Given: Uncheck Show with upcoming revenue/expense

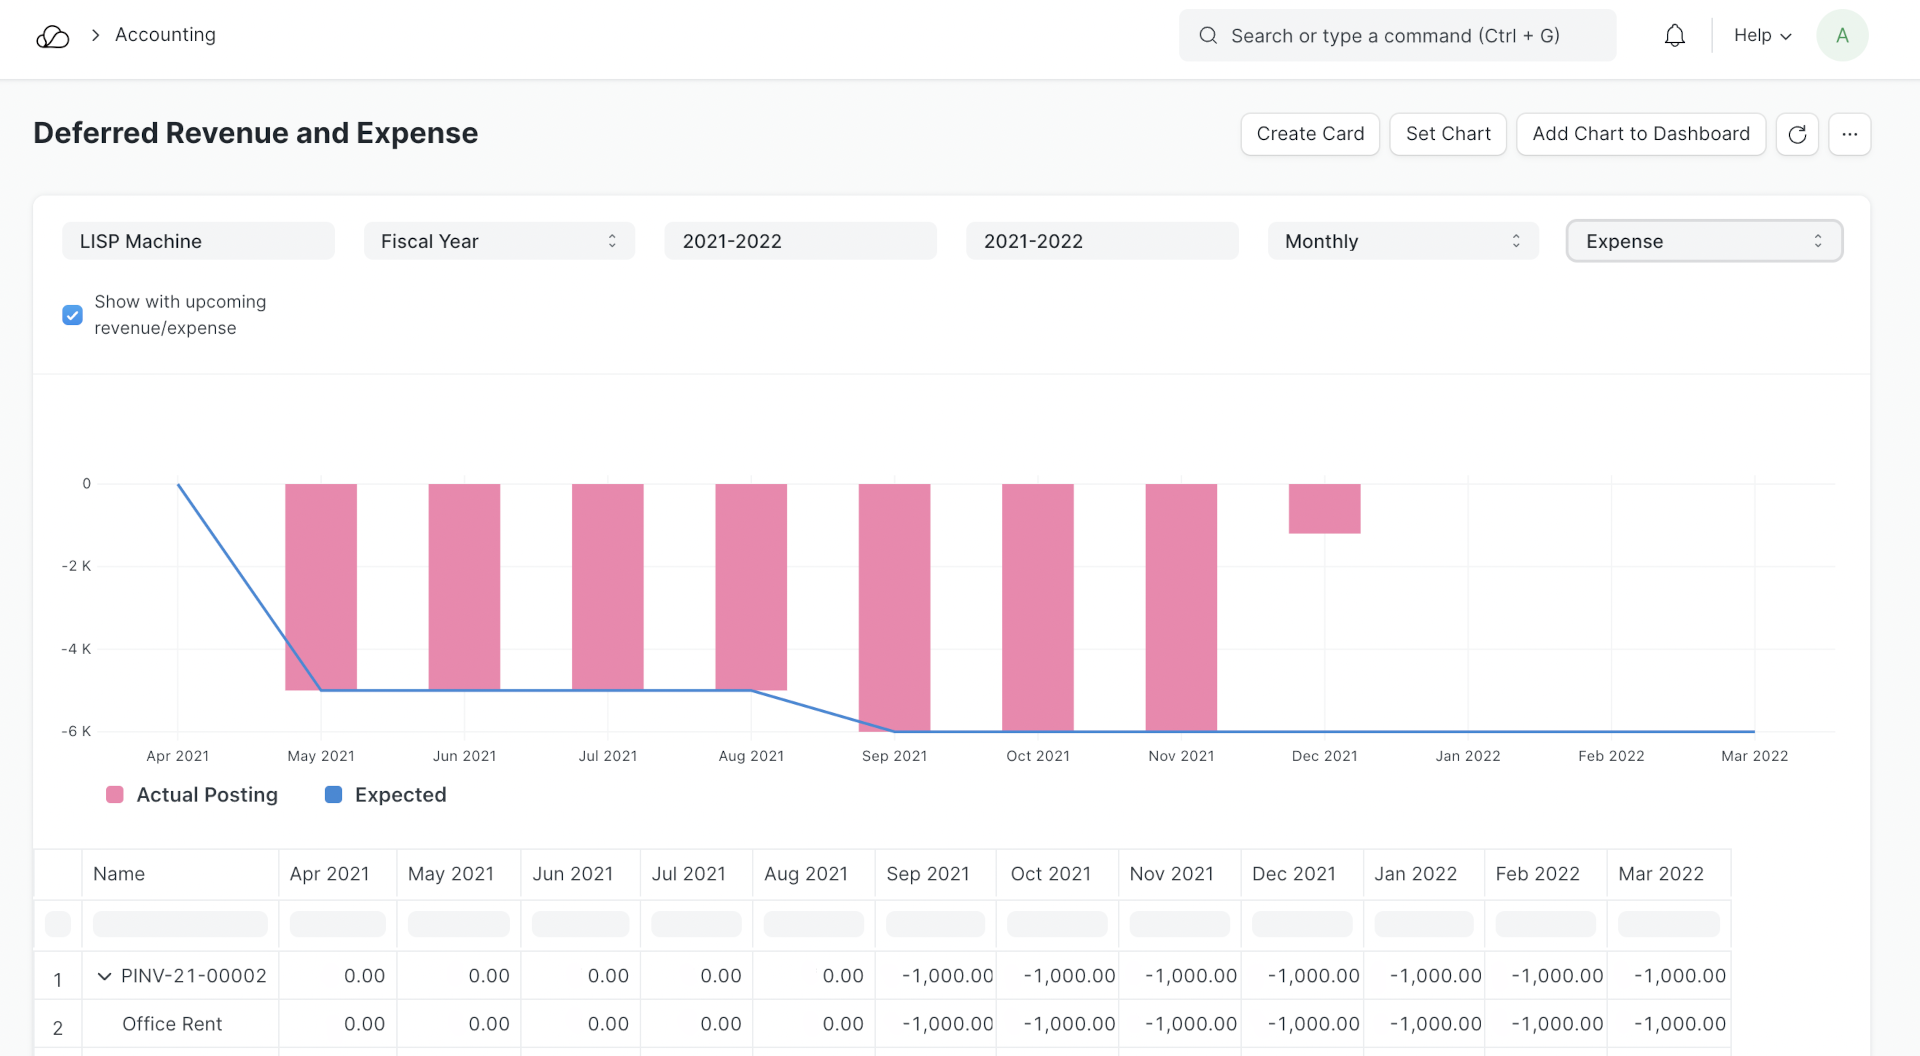Looking at the screenshot, I should pos(73,315).
